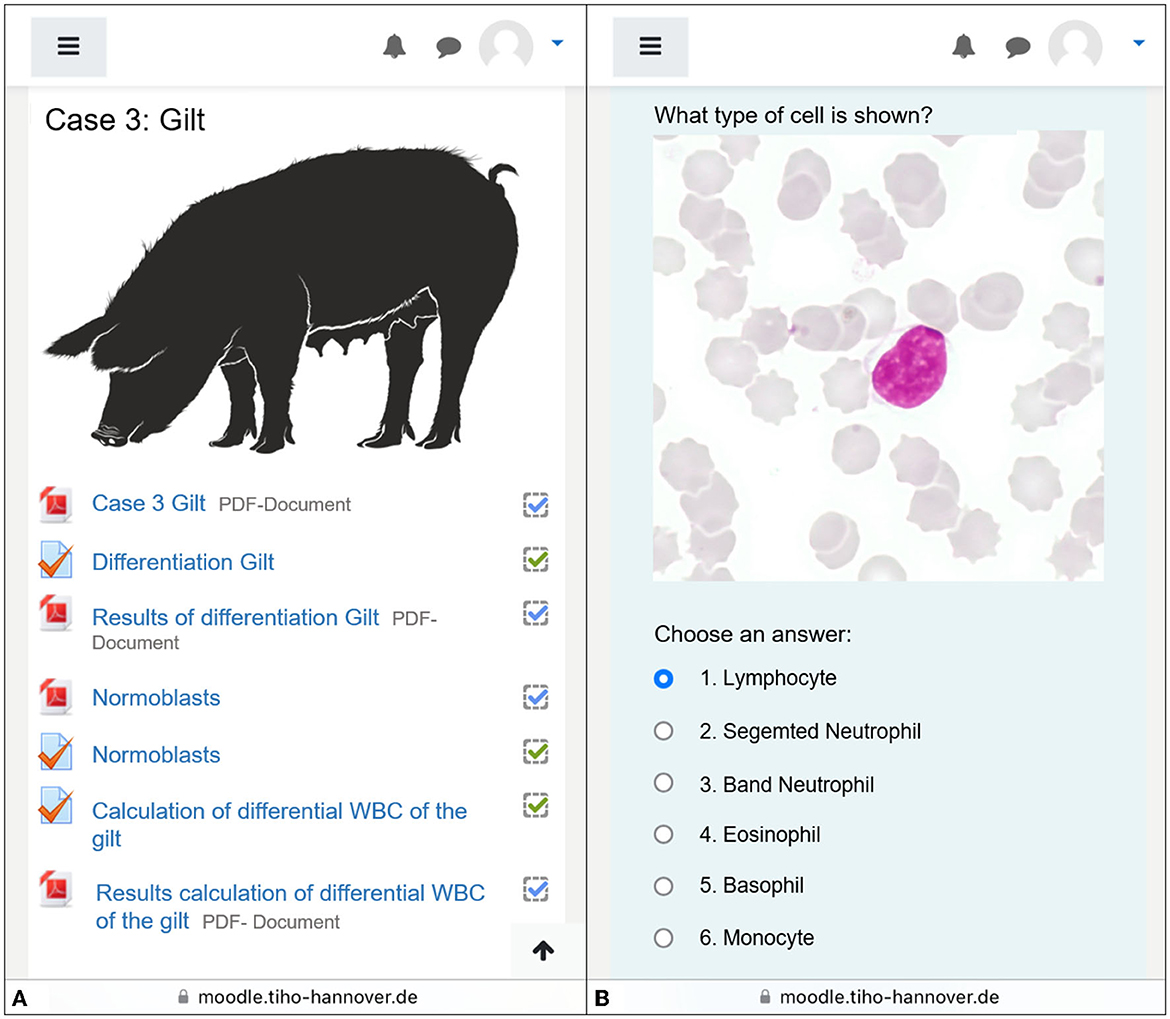The image size is (1170, 1019).
Task: Expand user menu dropdown in panel B
Action: 1139,43
